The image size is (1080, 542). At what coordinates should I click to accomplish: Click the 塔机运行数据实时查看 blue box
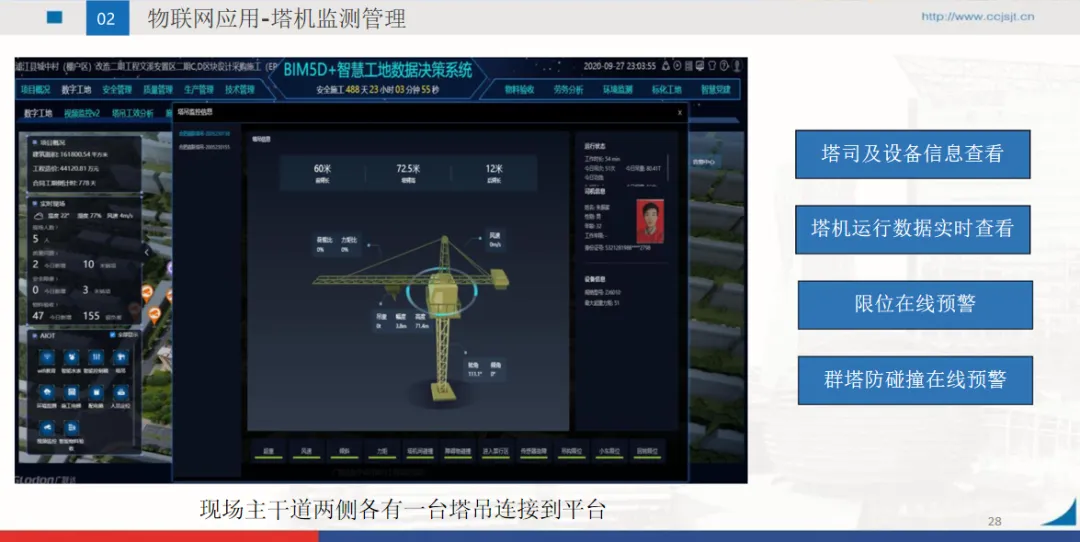913,229
